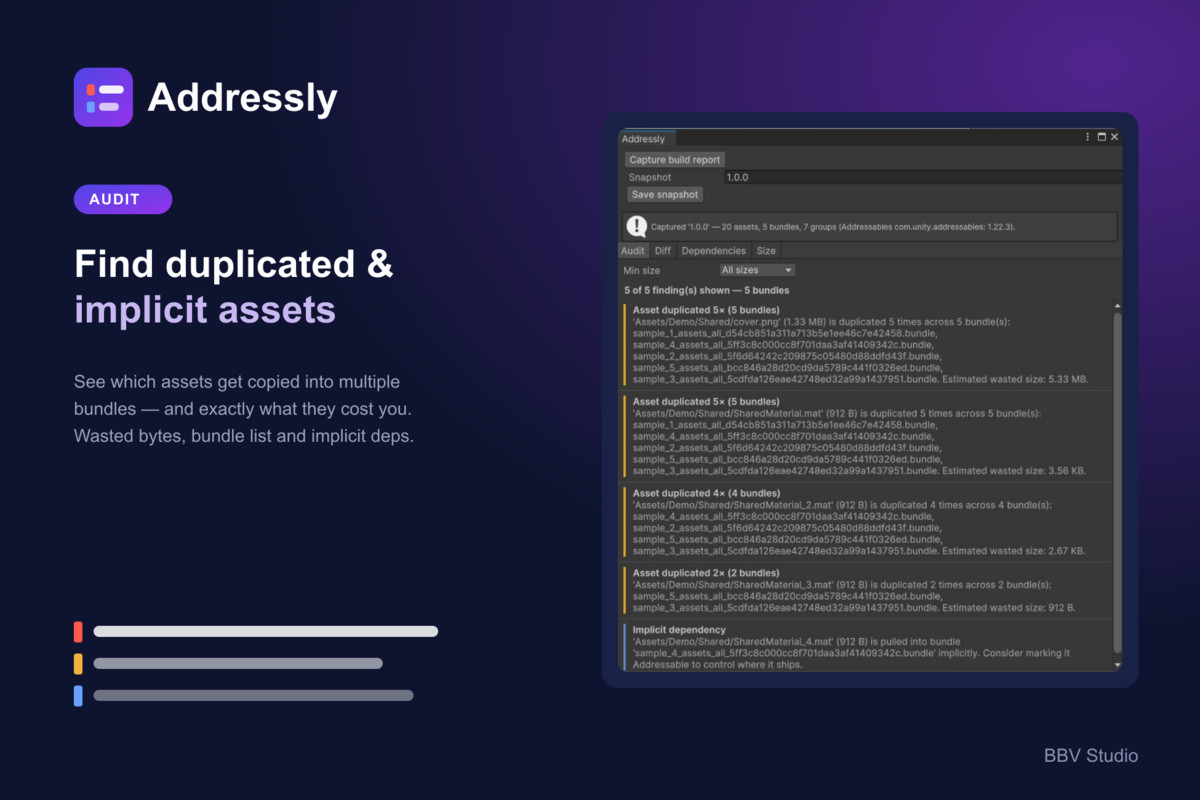Maximize the Addressly panel
Screen dimensions: 1200x800
tap(1102, 137)
